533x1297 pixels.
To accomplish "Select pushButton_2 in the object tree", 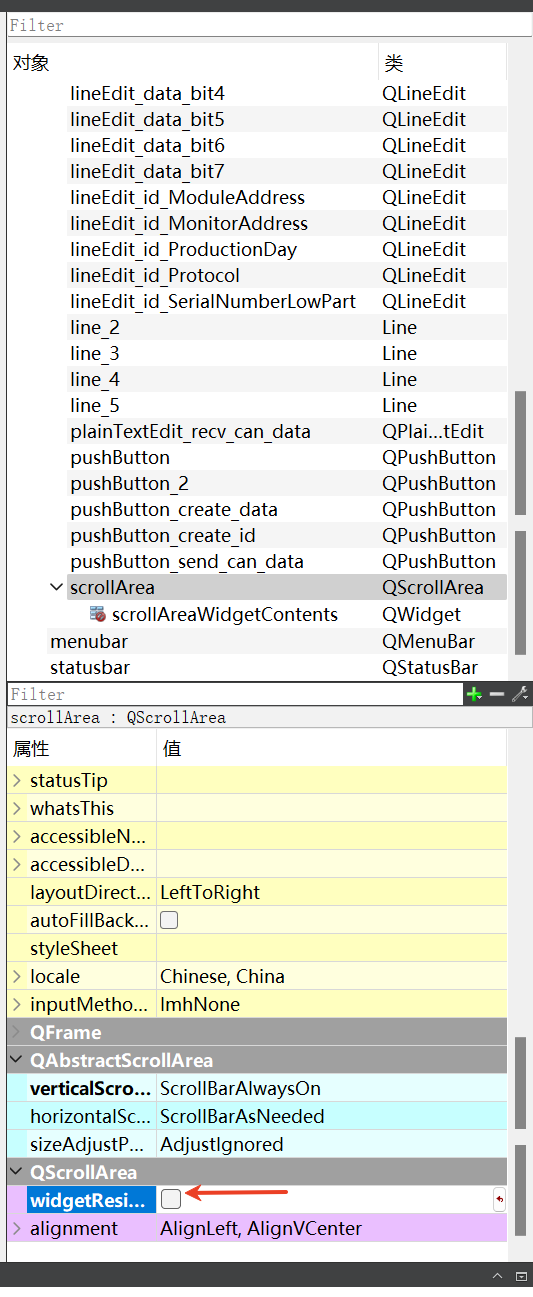I will (x=129, y=484).
